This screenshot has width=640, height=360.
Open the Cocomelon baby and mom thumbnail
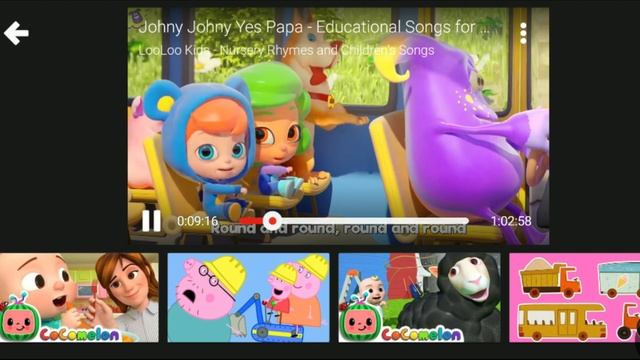coord(79,298)
